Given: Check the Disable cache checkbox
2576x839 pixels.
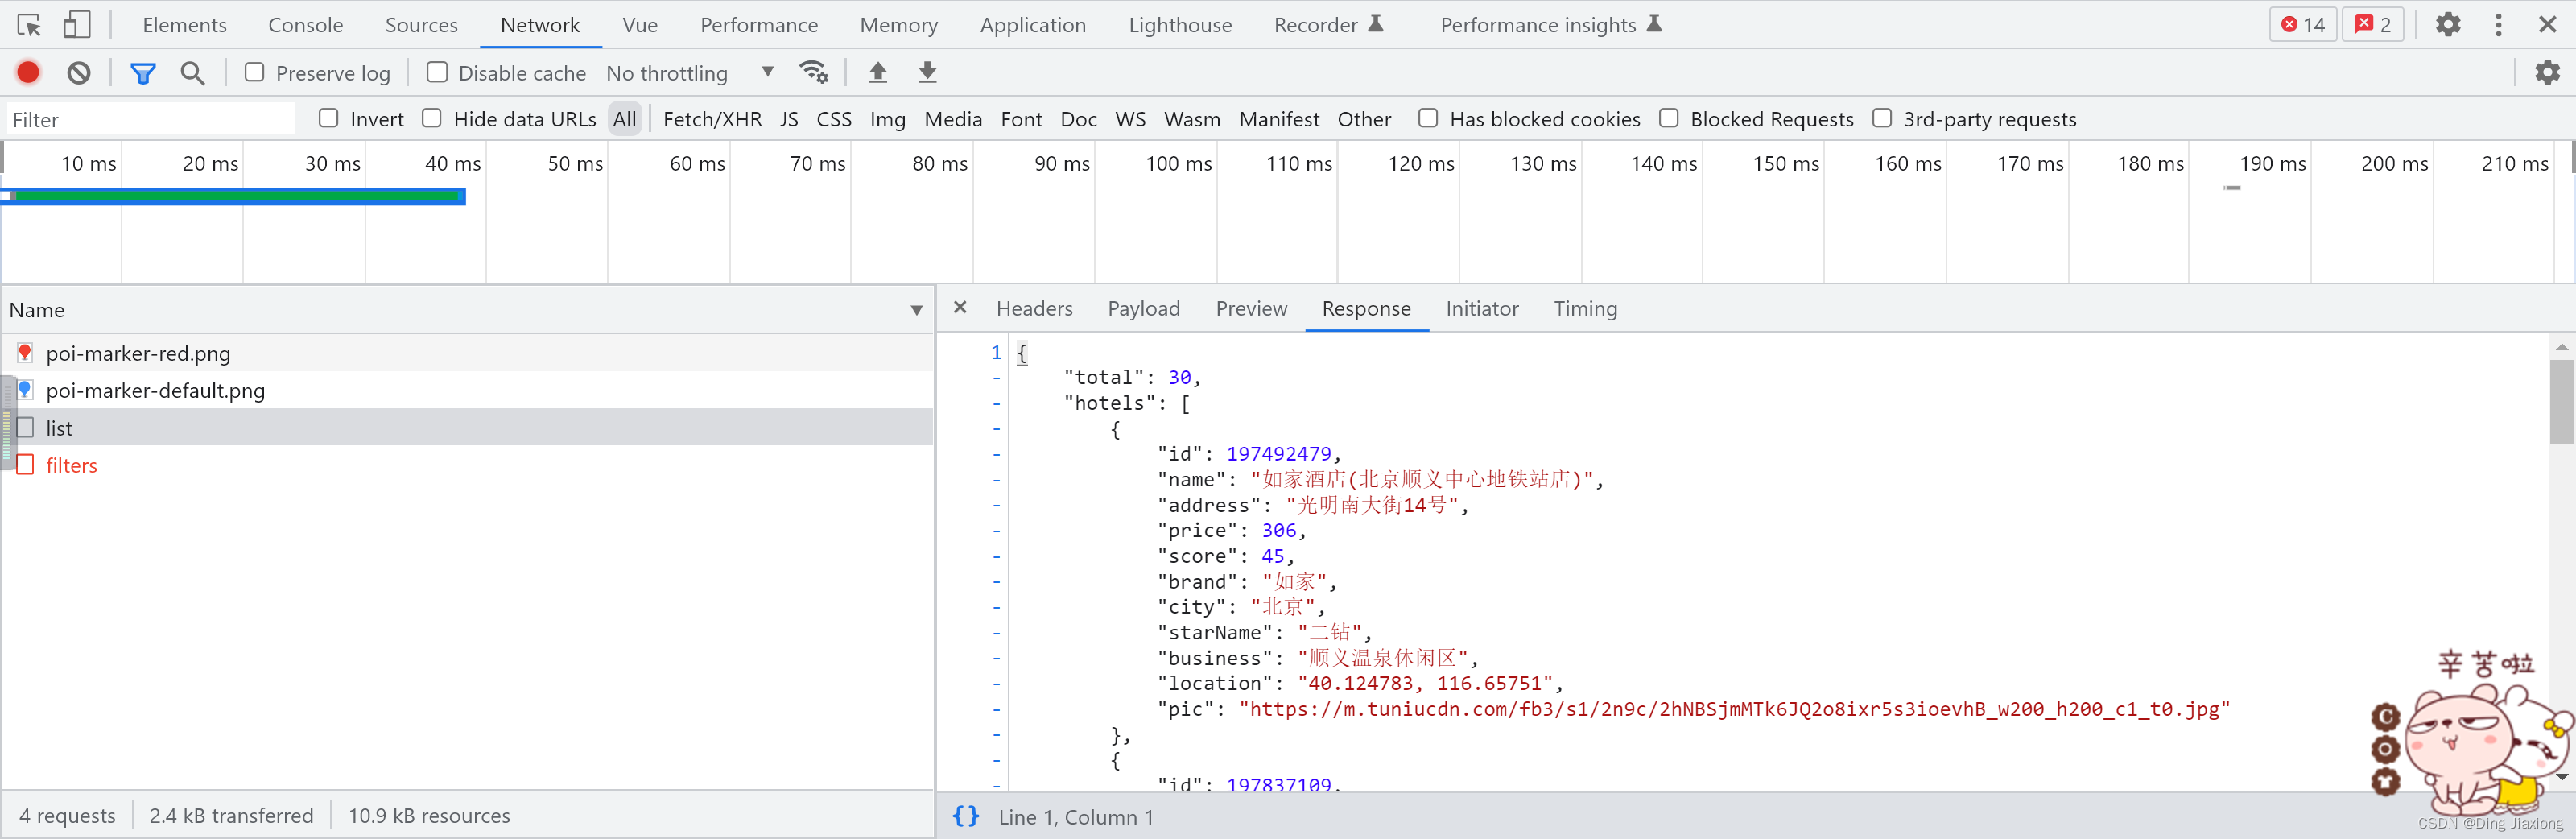Looking at the screenshot, I should pos(437,72).
